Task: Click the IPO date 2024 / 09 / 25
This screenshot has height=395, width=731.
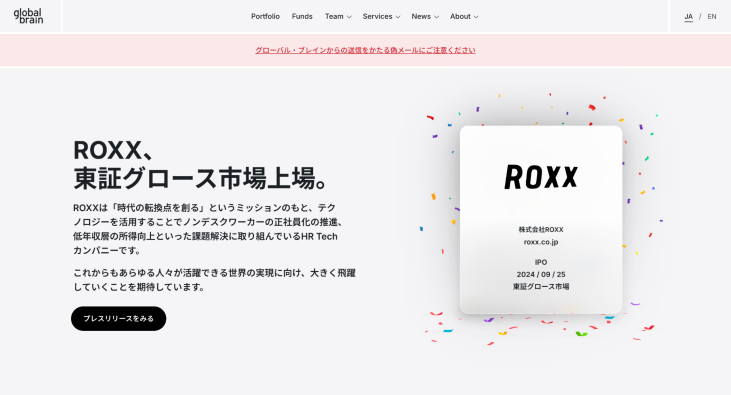Action: [541, 274]
